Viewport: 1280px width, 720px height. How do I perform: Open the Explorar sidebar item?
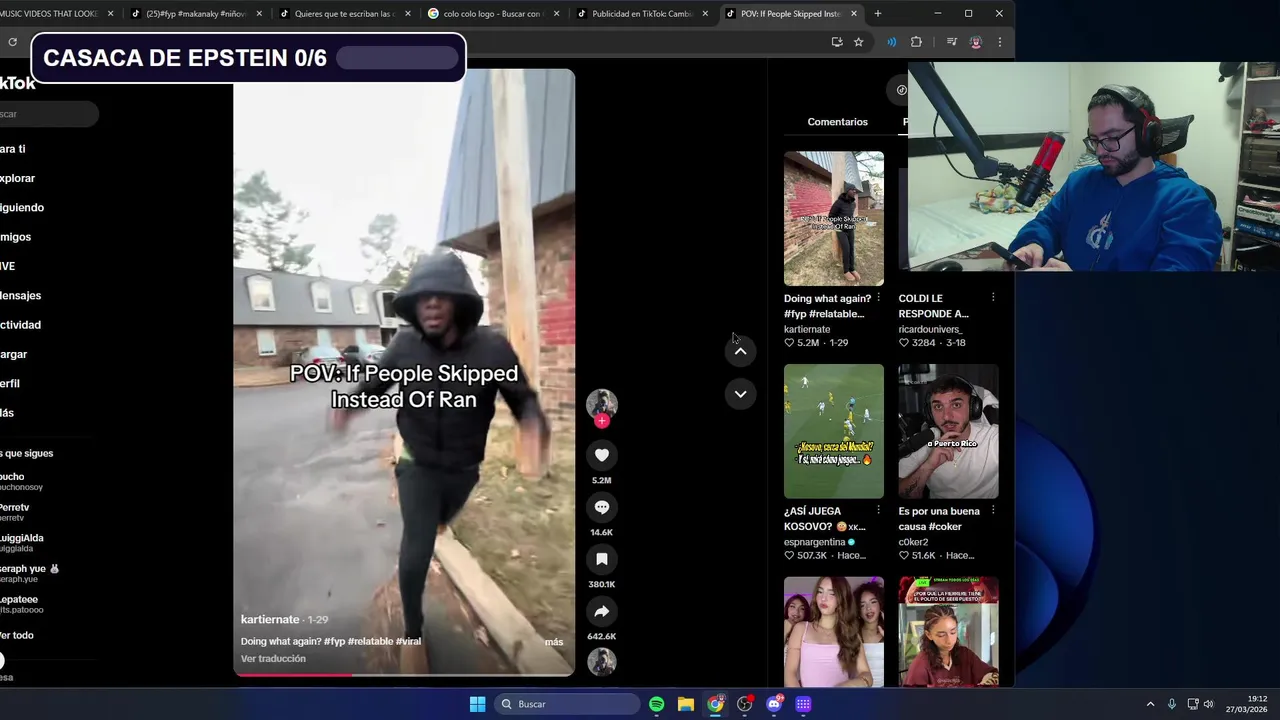point(18,178)
